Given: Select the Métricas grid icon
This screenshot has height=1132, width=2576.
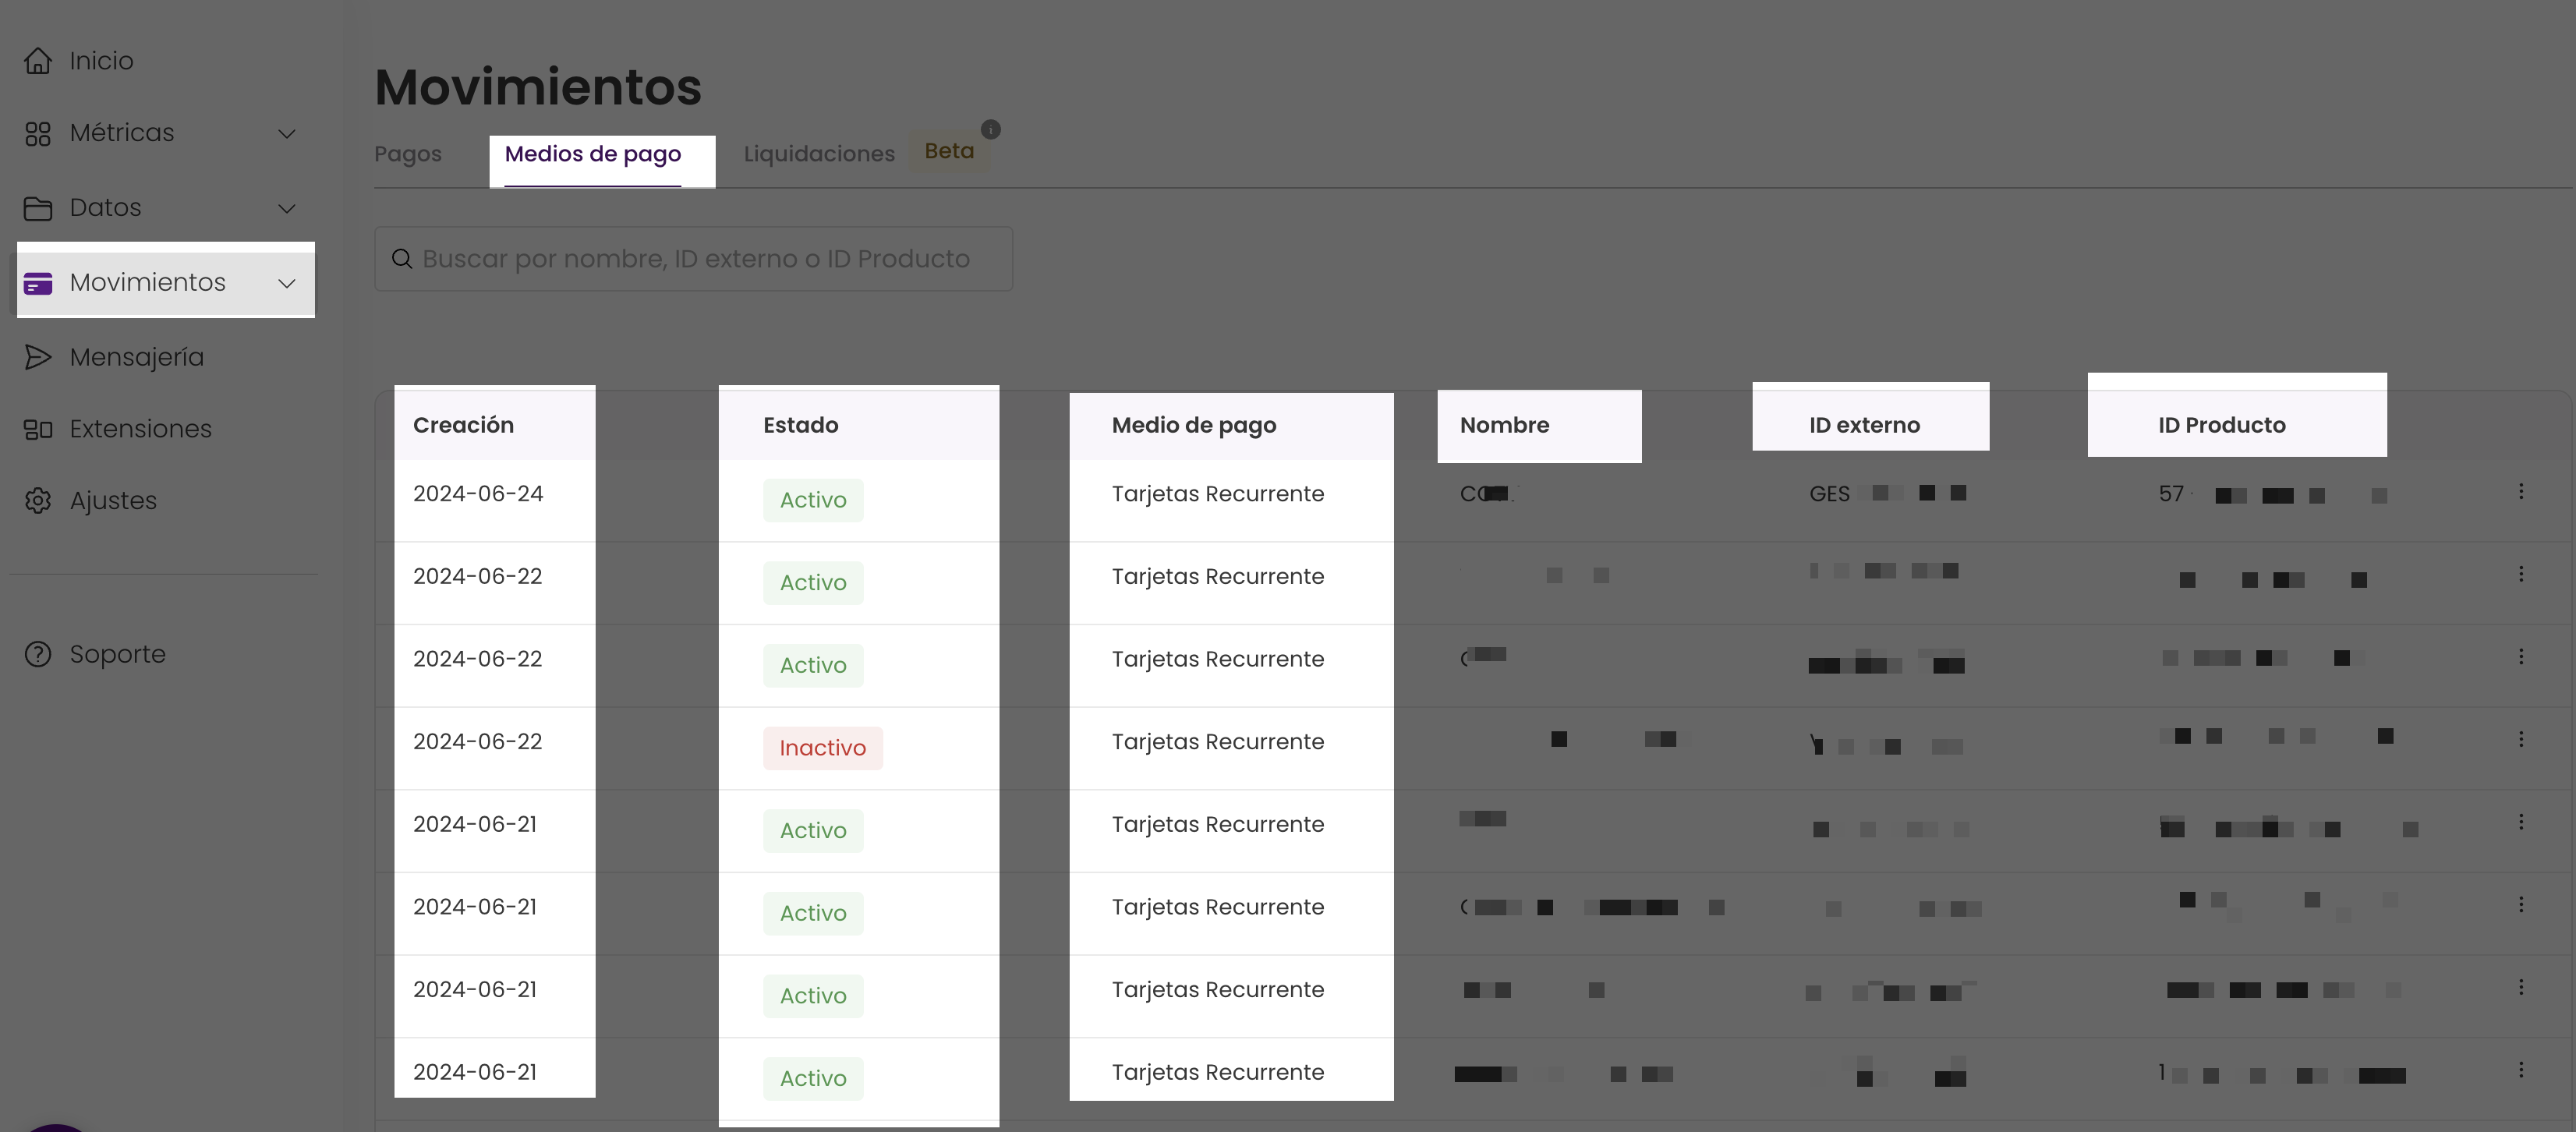Looking at the screenshot, I should tap(38, 133).
